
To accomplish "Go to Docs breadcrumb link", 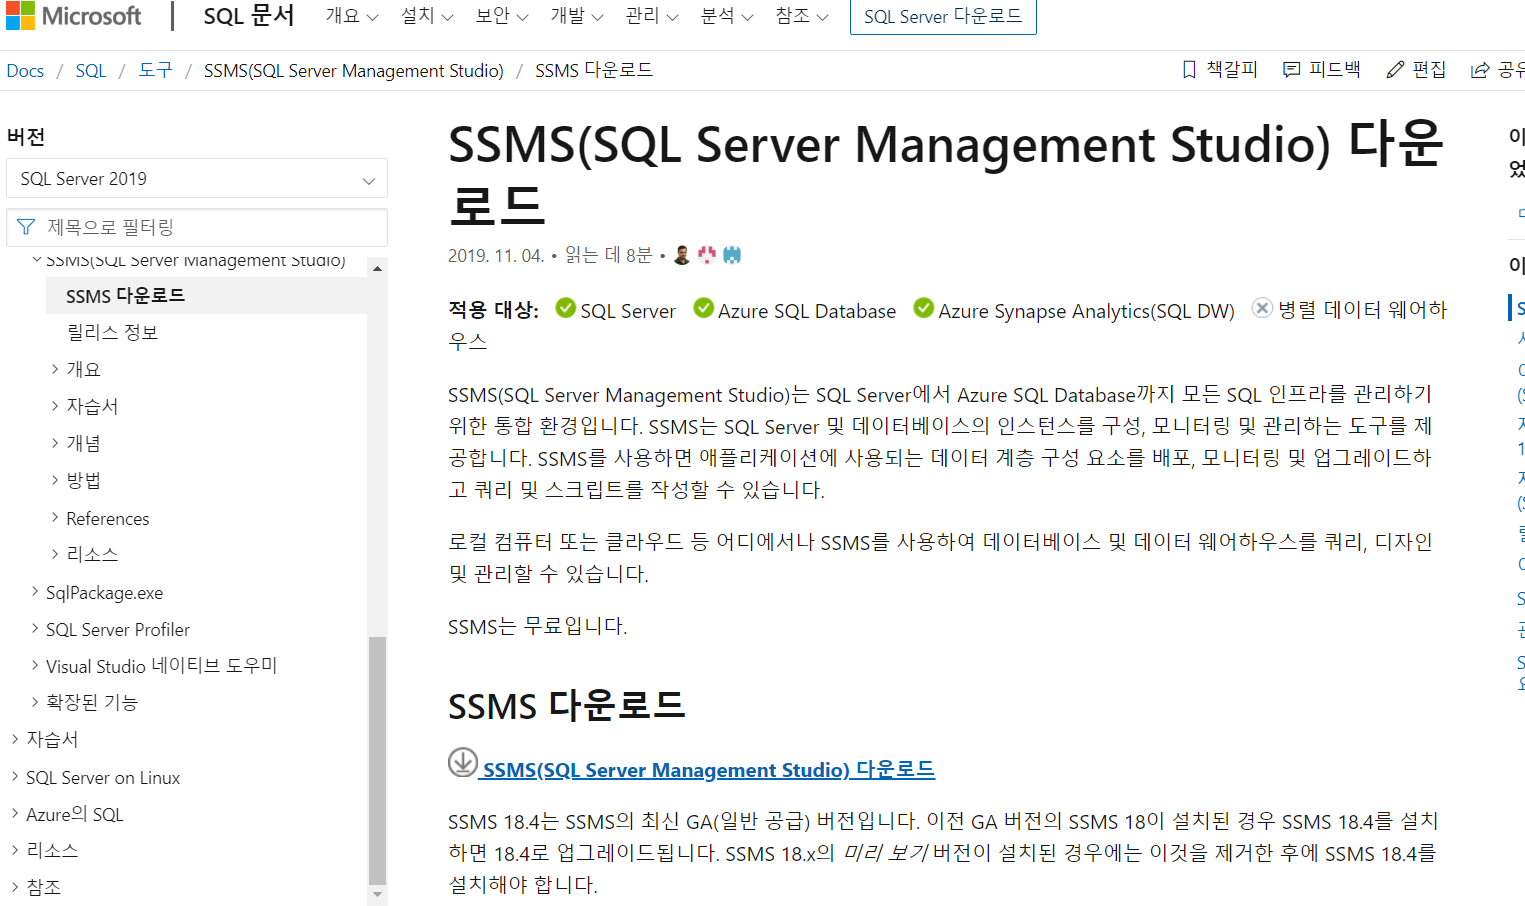I will 25,71.
